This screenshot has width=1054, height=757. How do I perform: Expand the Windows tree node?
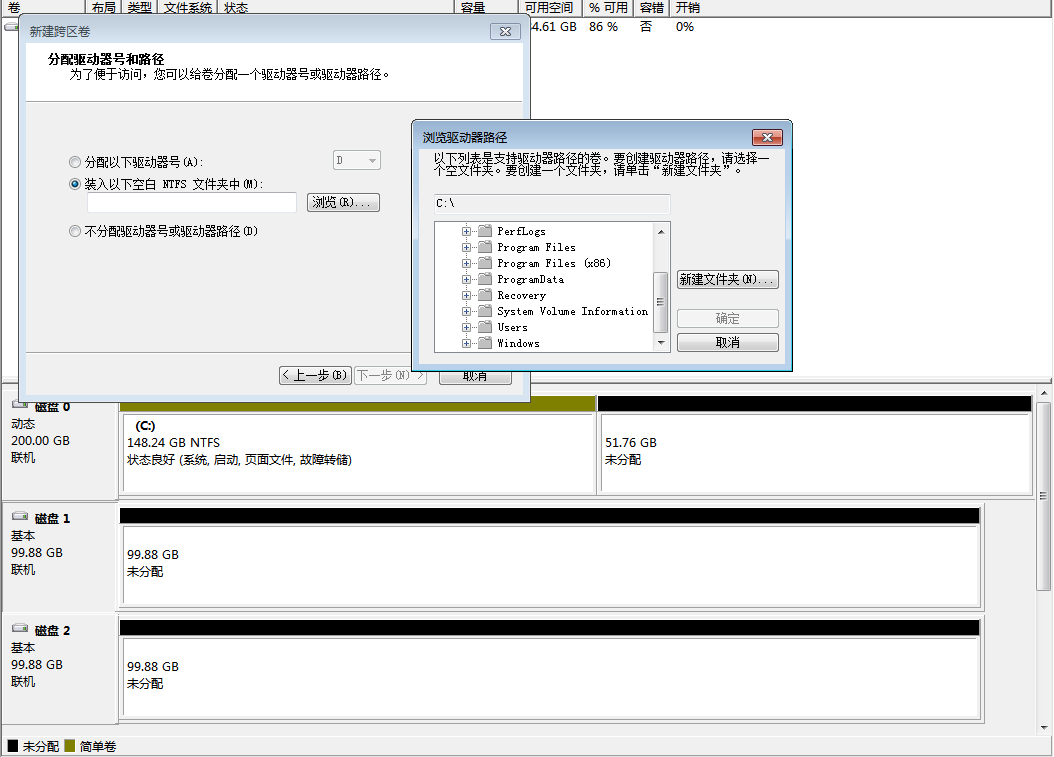pos(466,344)
